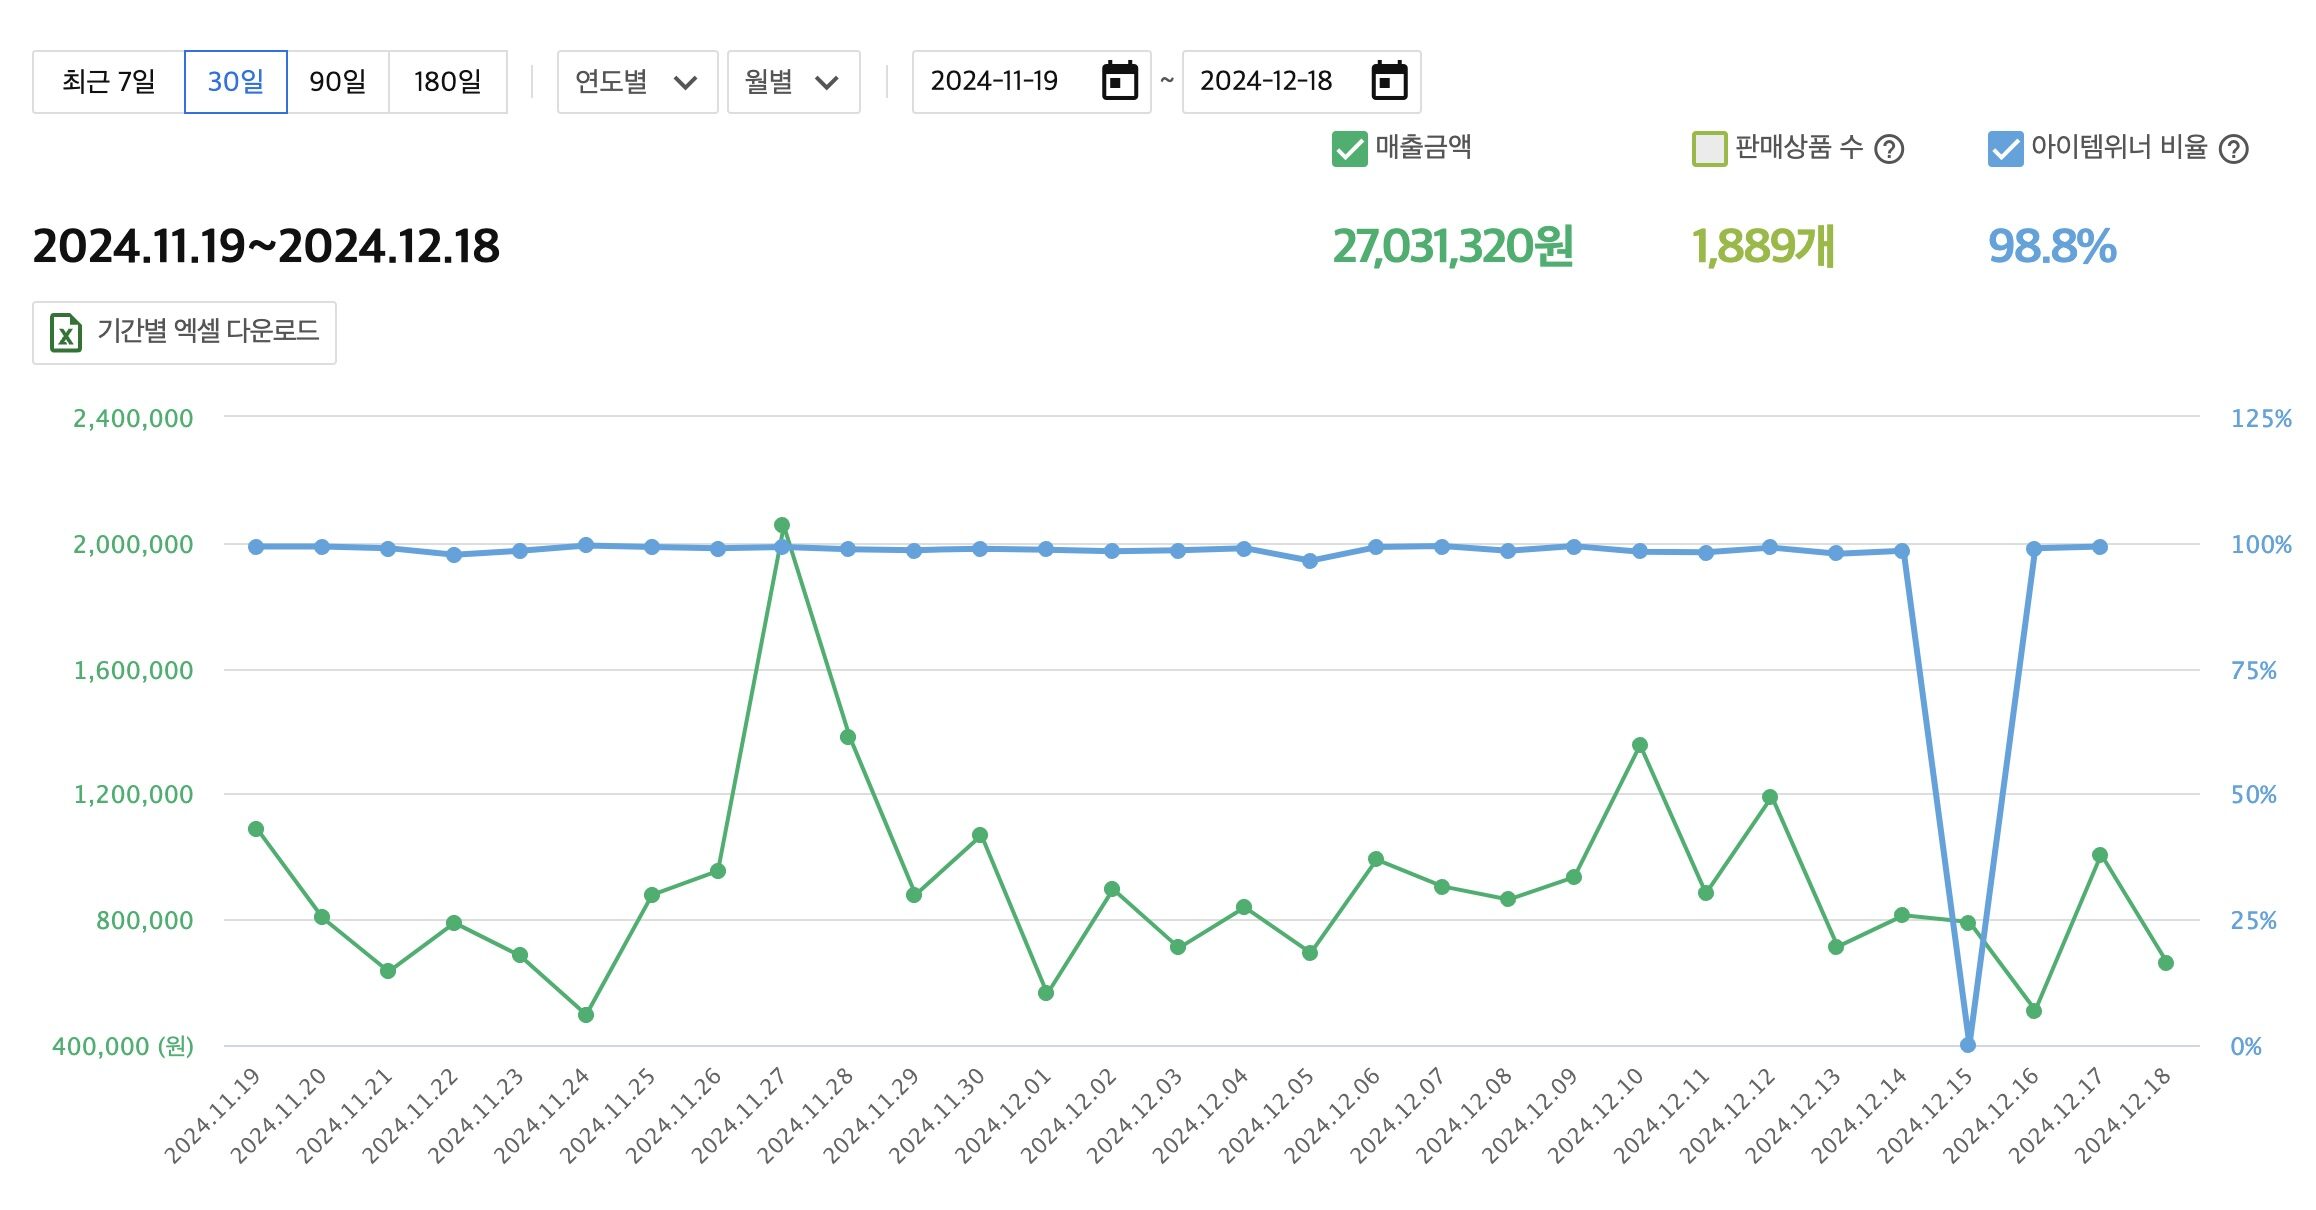Expand the 연도별 dropdown
This screenshot has height=1210, width=2316.
point(637,82)
